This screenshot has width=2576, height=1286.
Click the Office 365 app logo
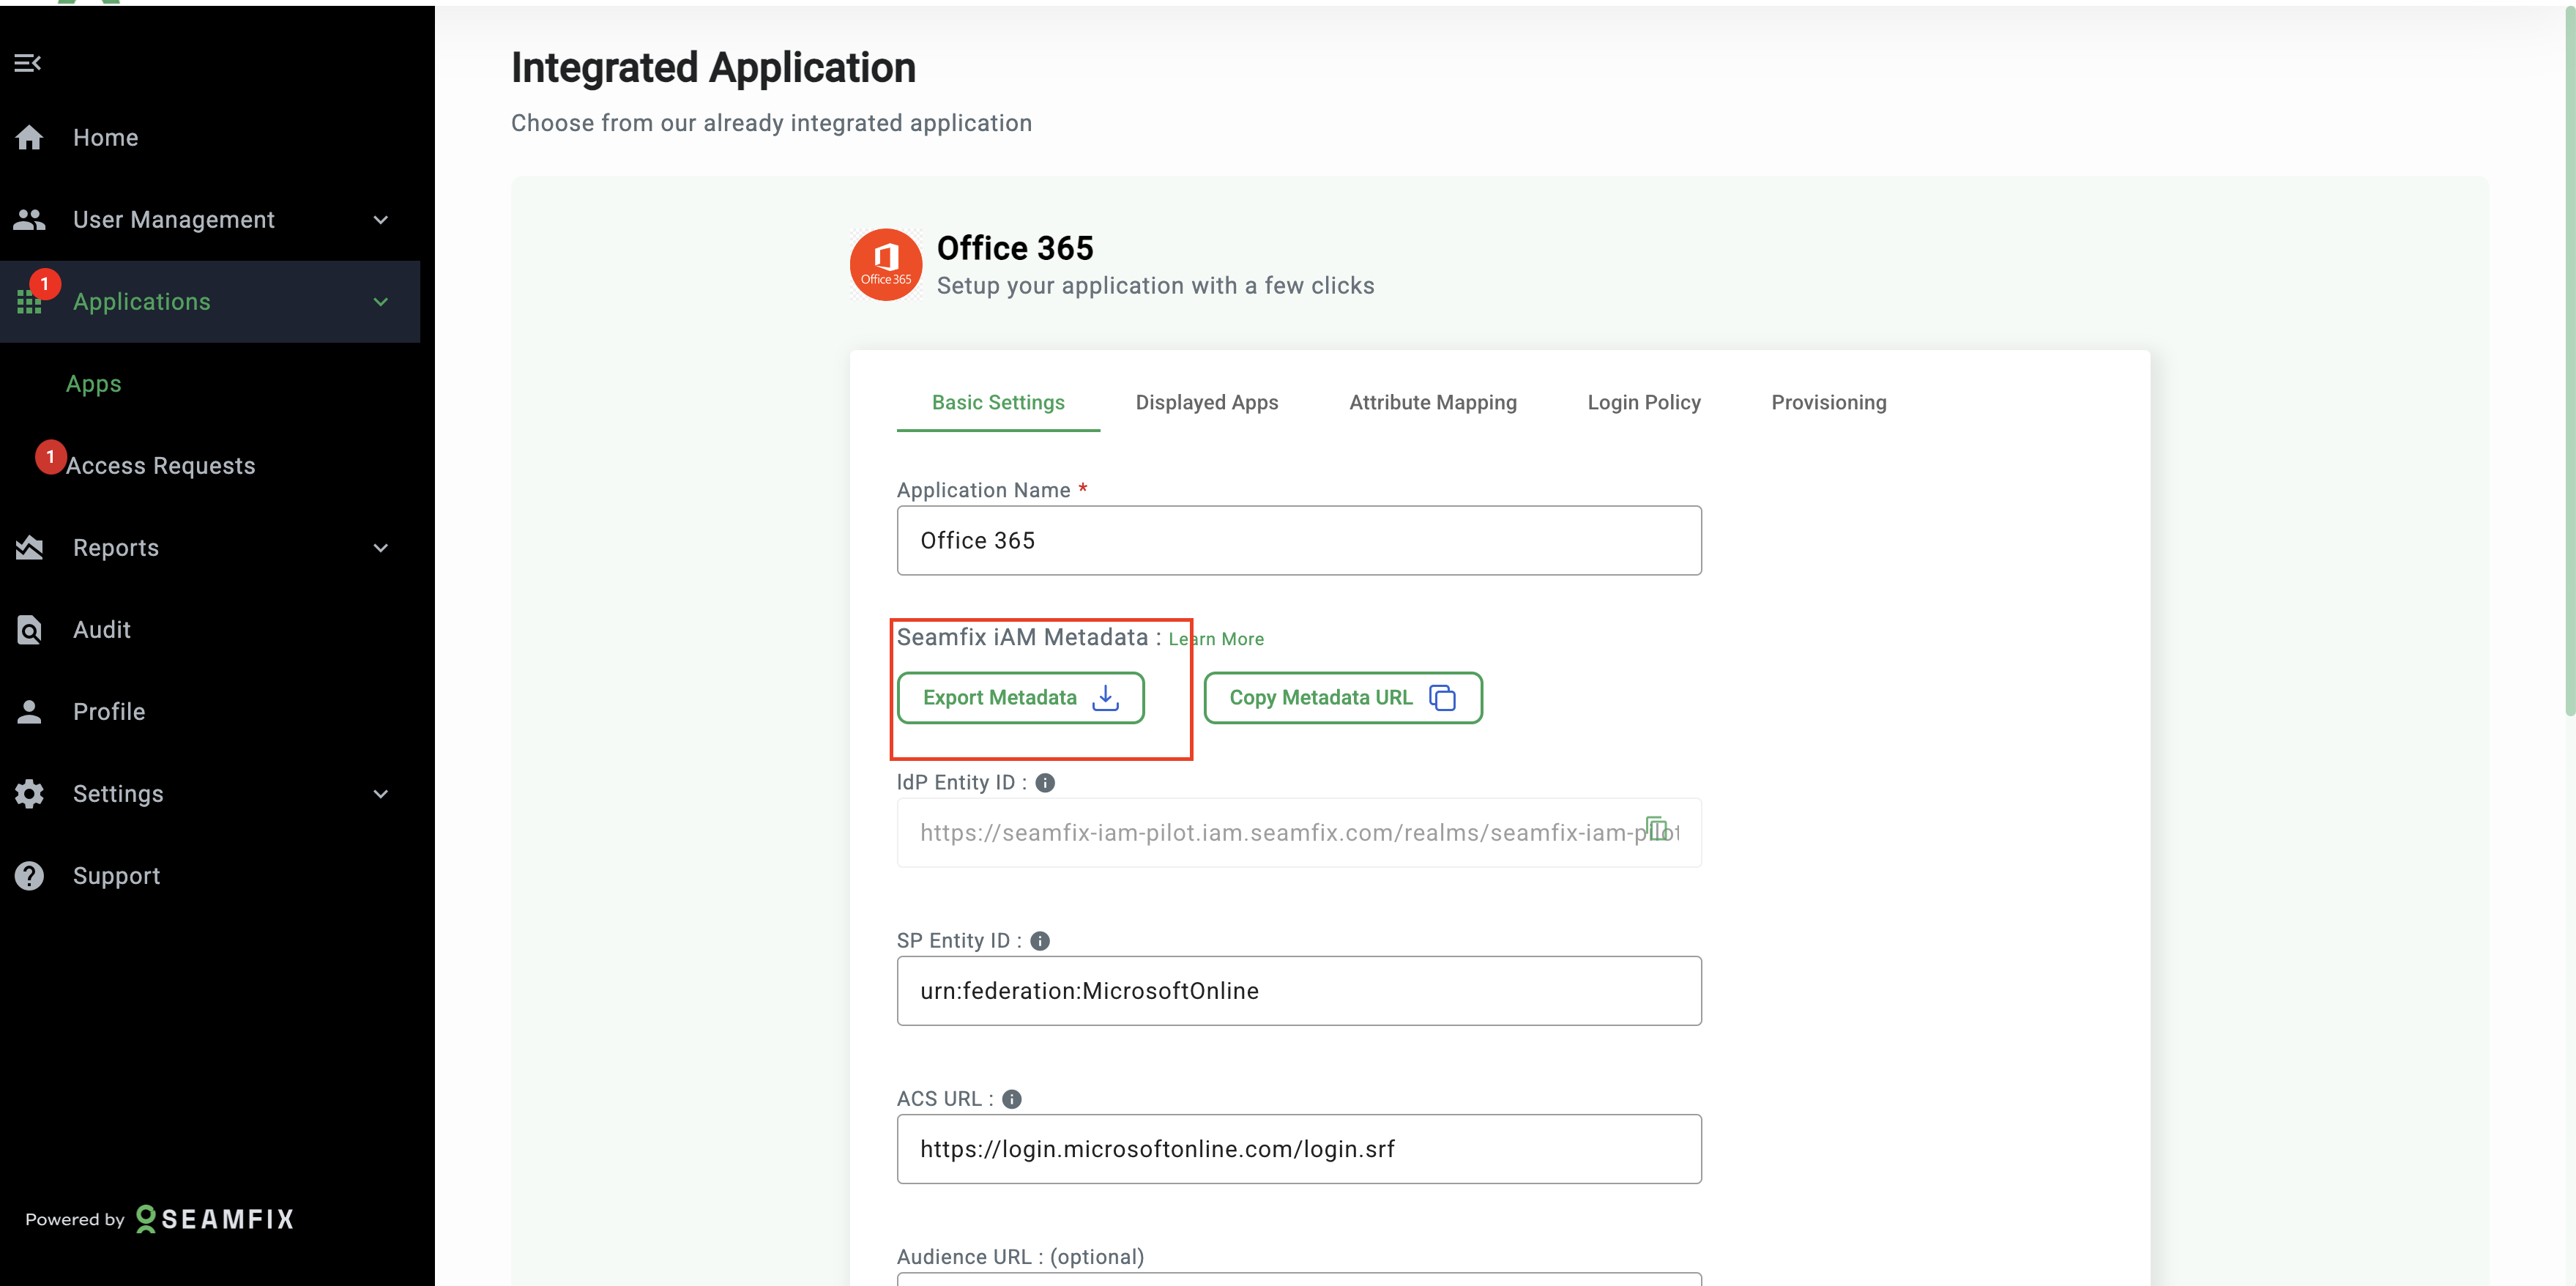pyautogui.click(x=885, y=265)
